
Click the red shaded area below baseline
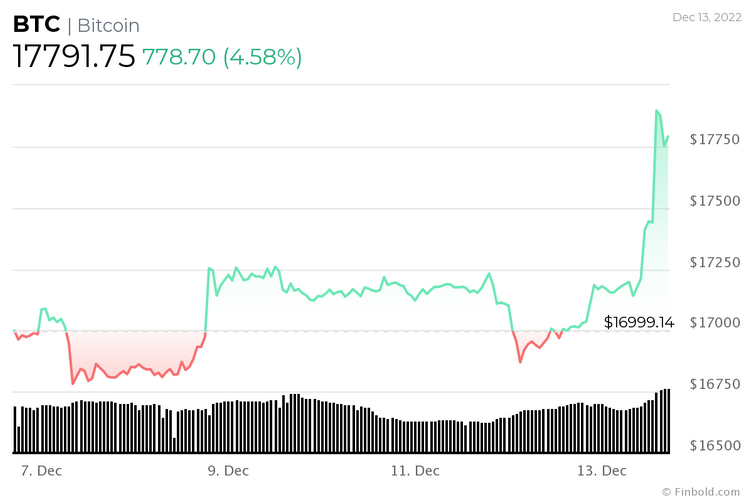(130, 352)
